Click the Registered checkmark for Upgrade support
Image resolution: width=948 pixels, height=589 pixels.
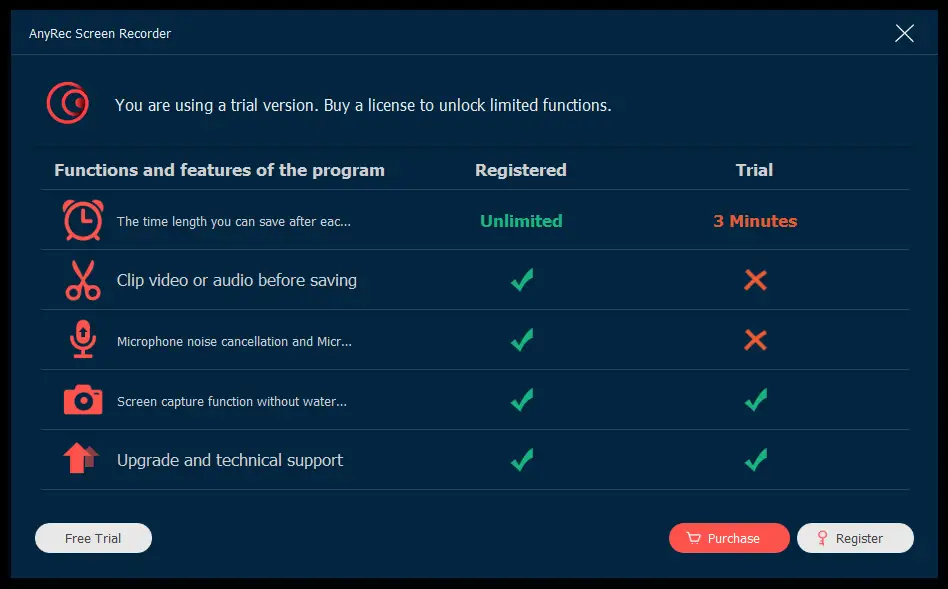(522, 460)
